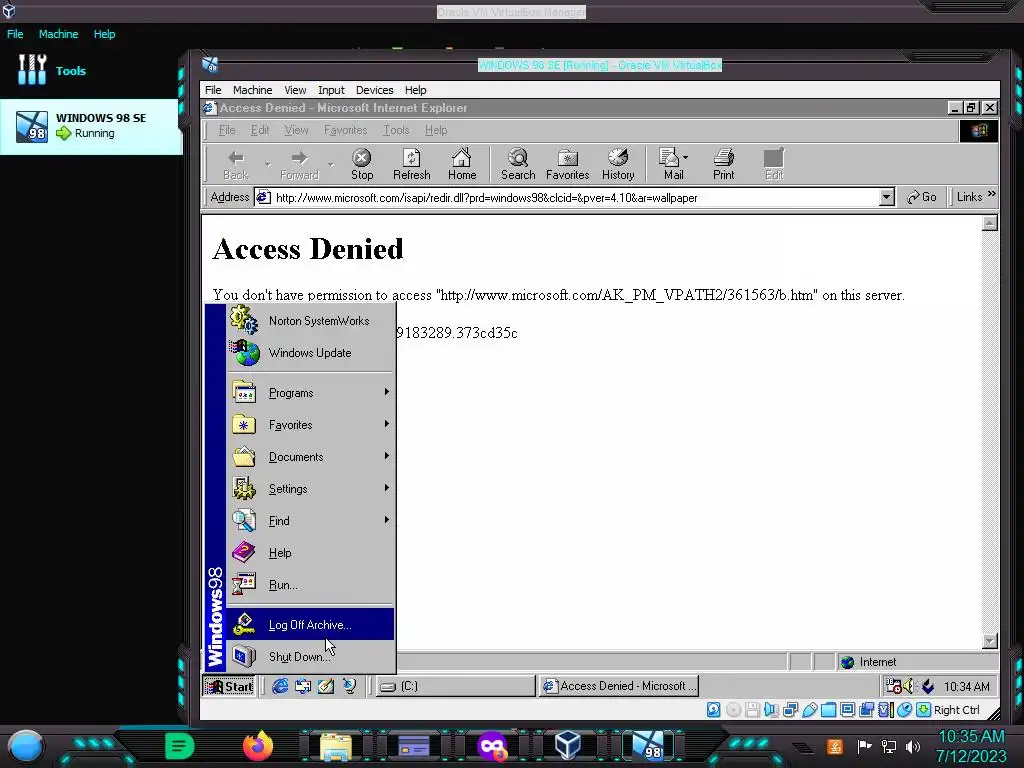Open Firefox from host taskbar

(x=258, y=745)
